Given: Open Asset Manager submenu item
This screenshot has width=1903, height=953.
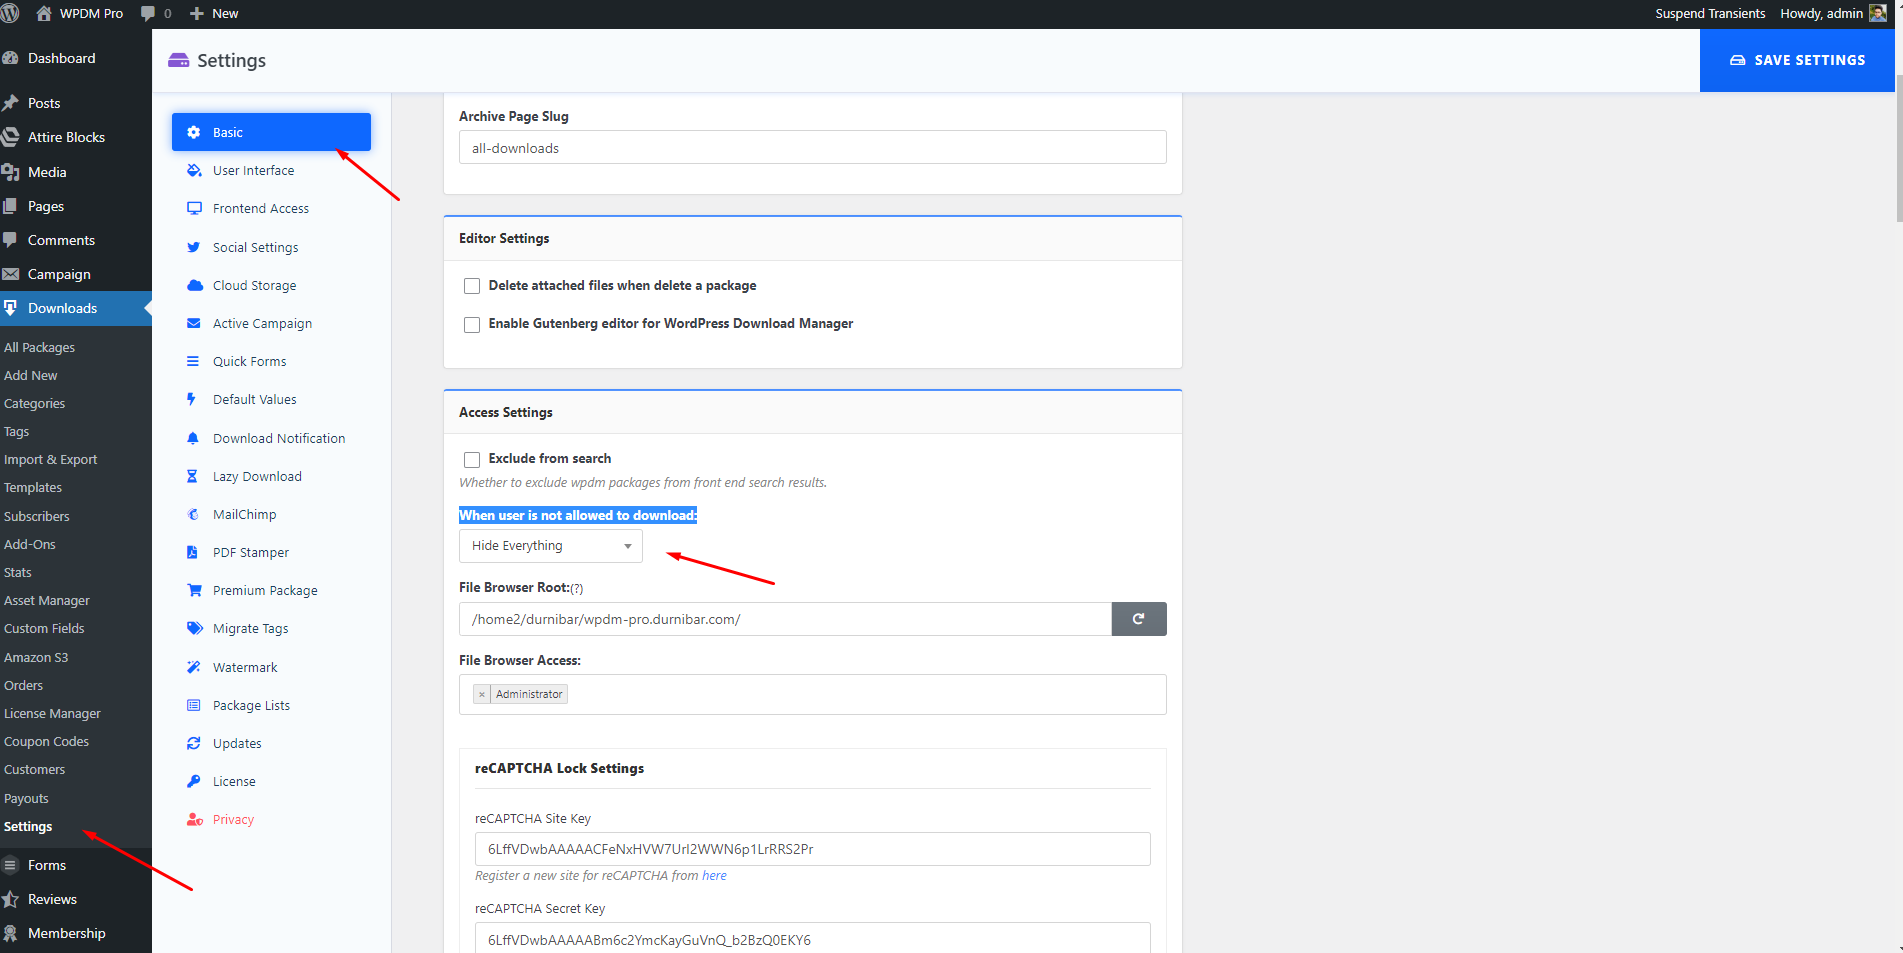Looking at the screenshot, I should point(46,600).
